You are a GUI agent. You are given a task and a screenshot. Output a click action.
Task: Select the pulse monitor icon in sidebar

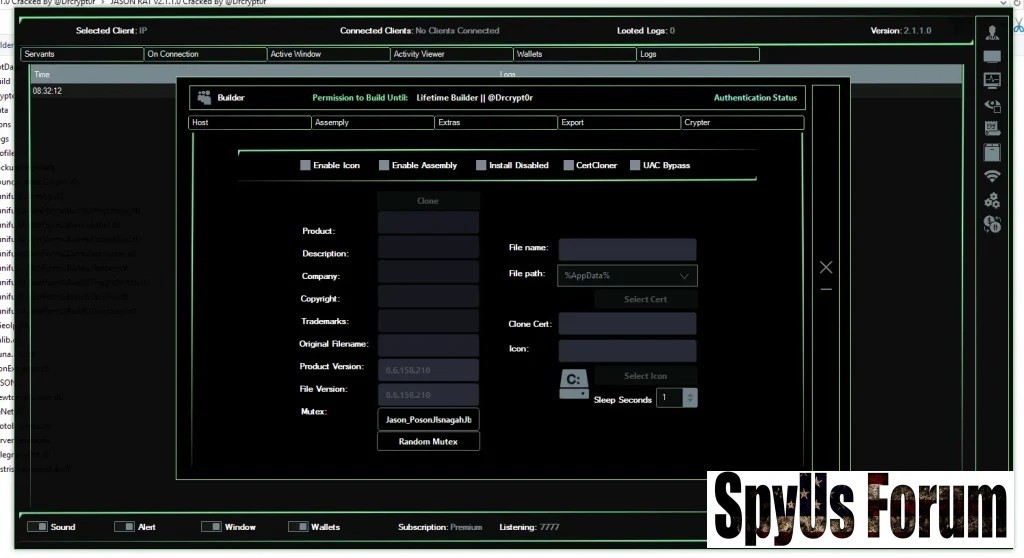[991, 80]
